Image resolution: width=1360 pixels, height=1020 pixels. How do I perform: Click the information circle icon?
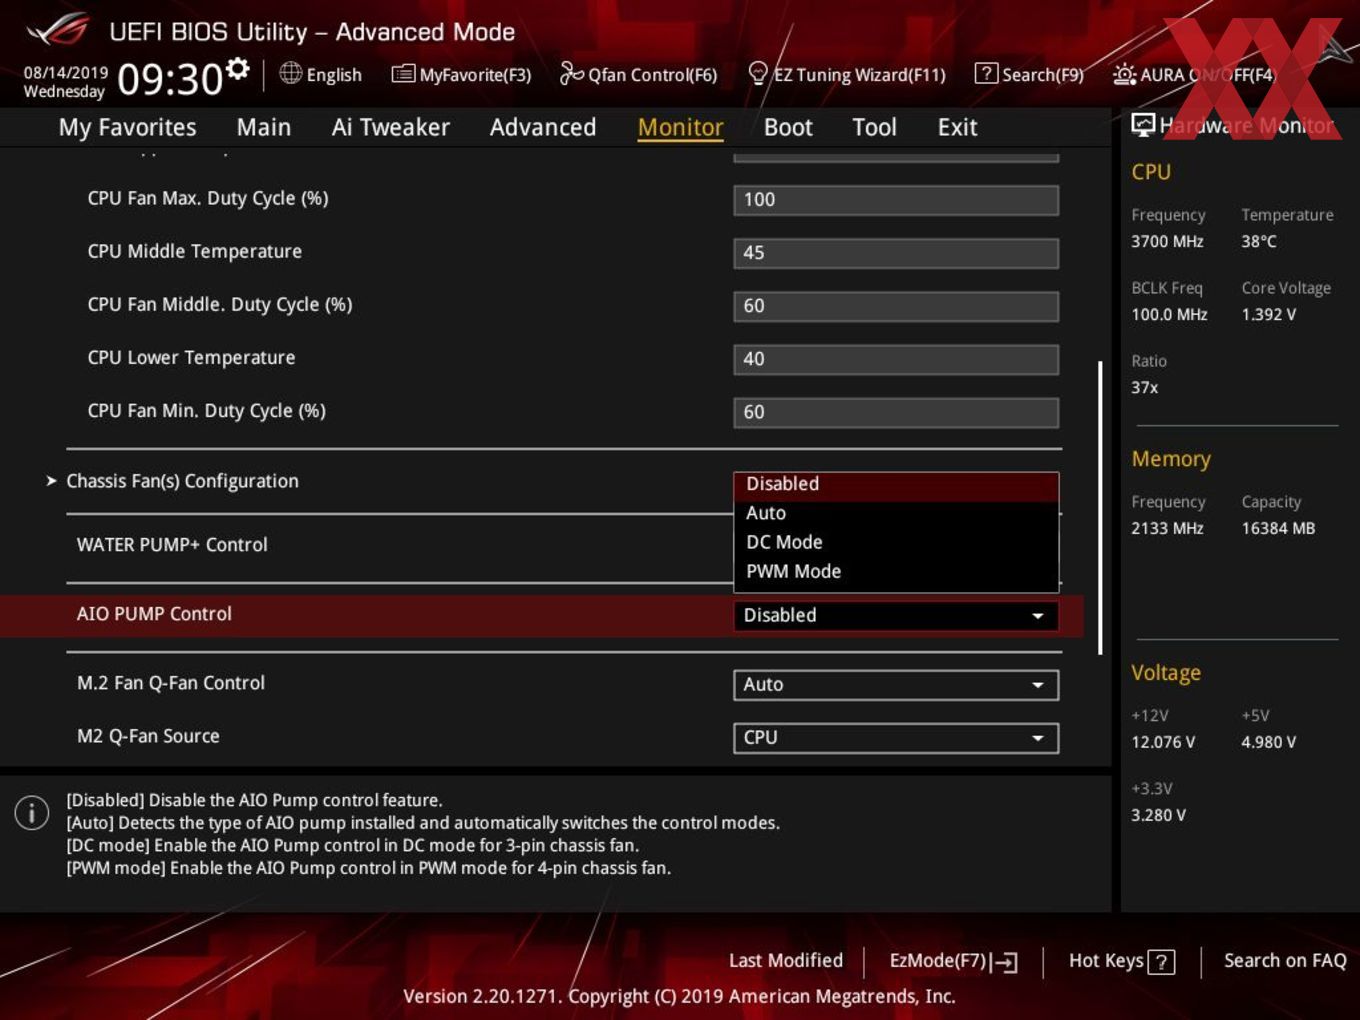click(32, 812)
